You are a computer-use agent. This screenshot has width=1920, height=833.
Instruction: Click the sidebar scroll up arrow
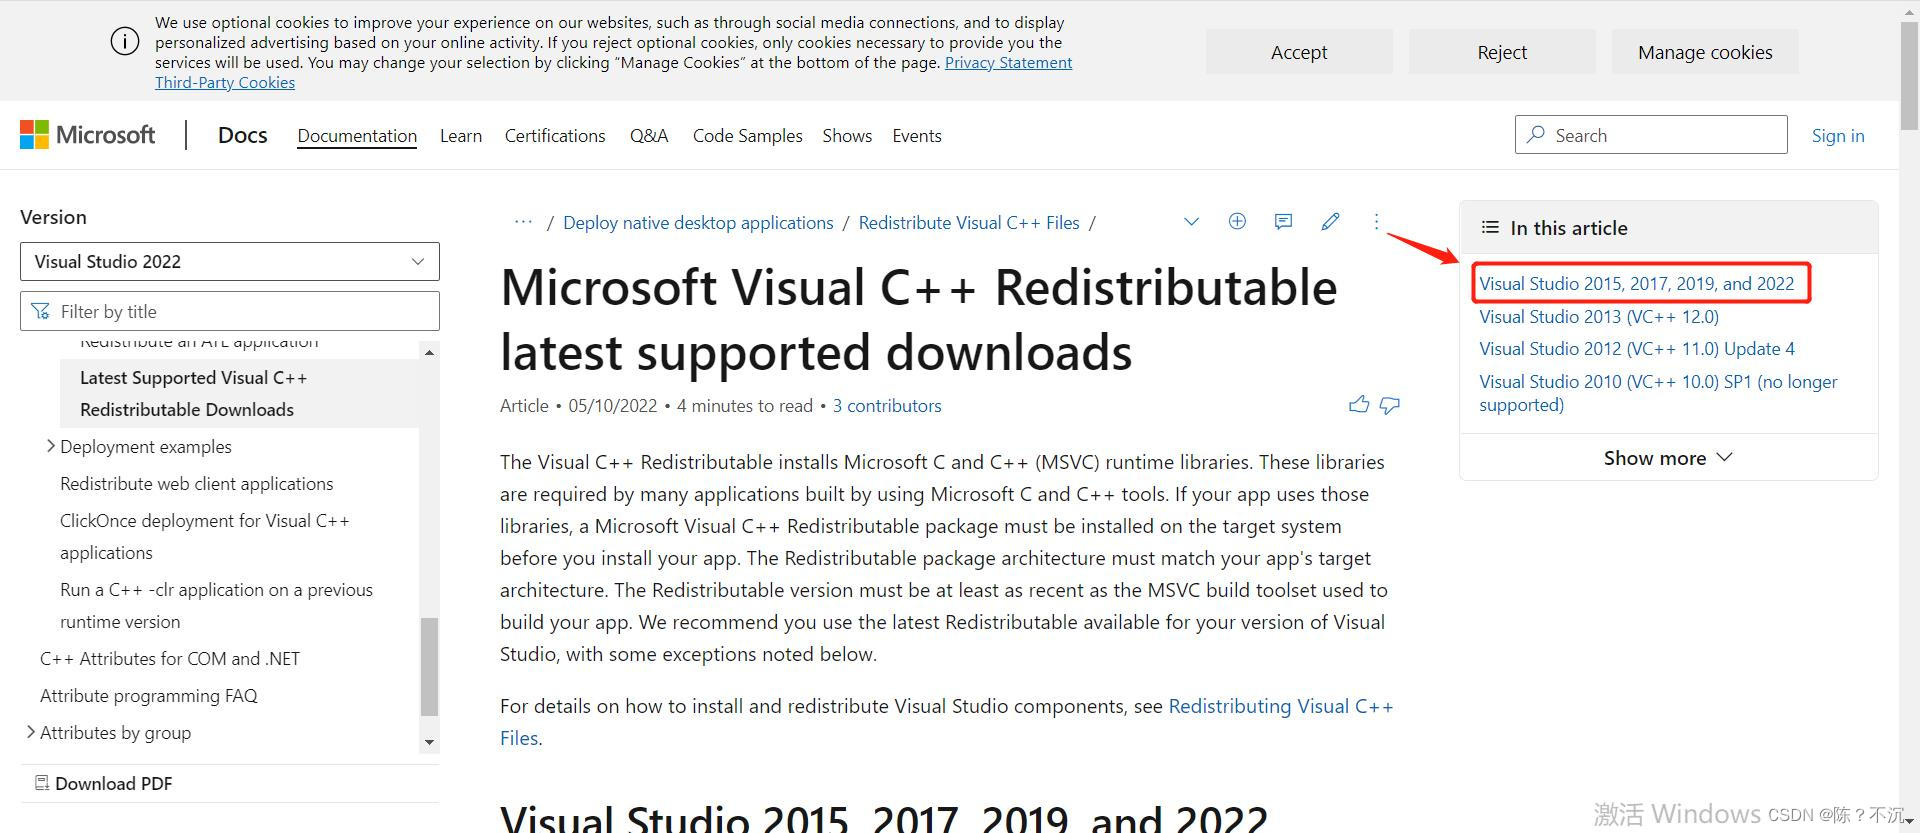tap(429, 352)
